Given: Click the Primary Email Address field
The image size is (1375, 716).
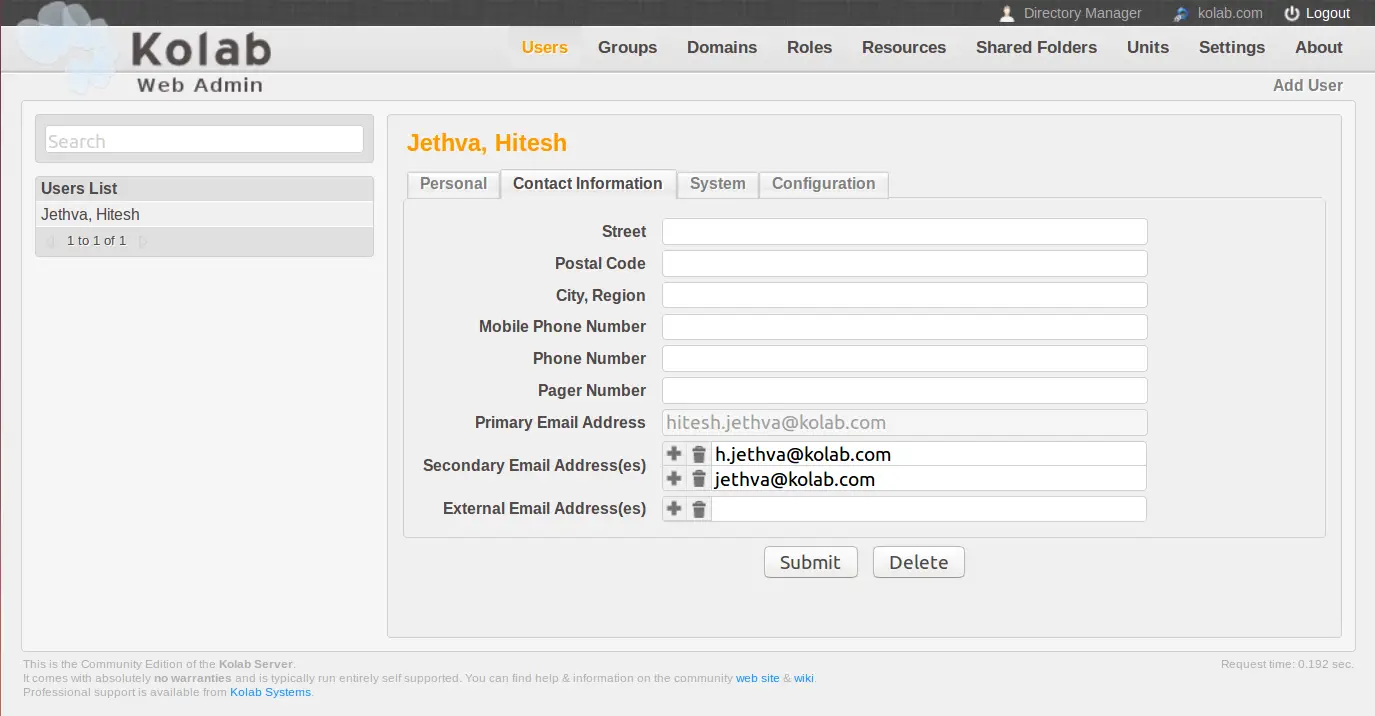Looking at the screenshot, I should tap(904, 423).
